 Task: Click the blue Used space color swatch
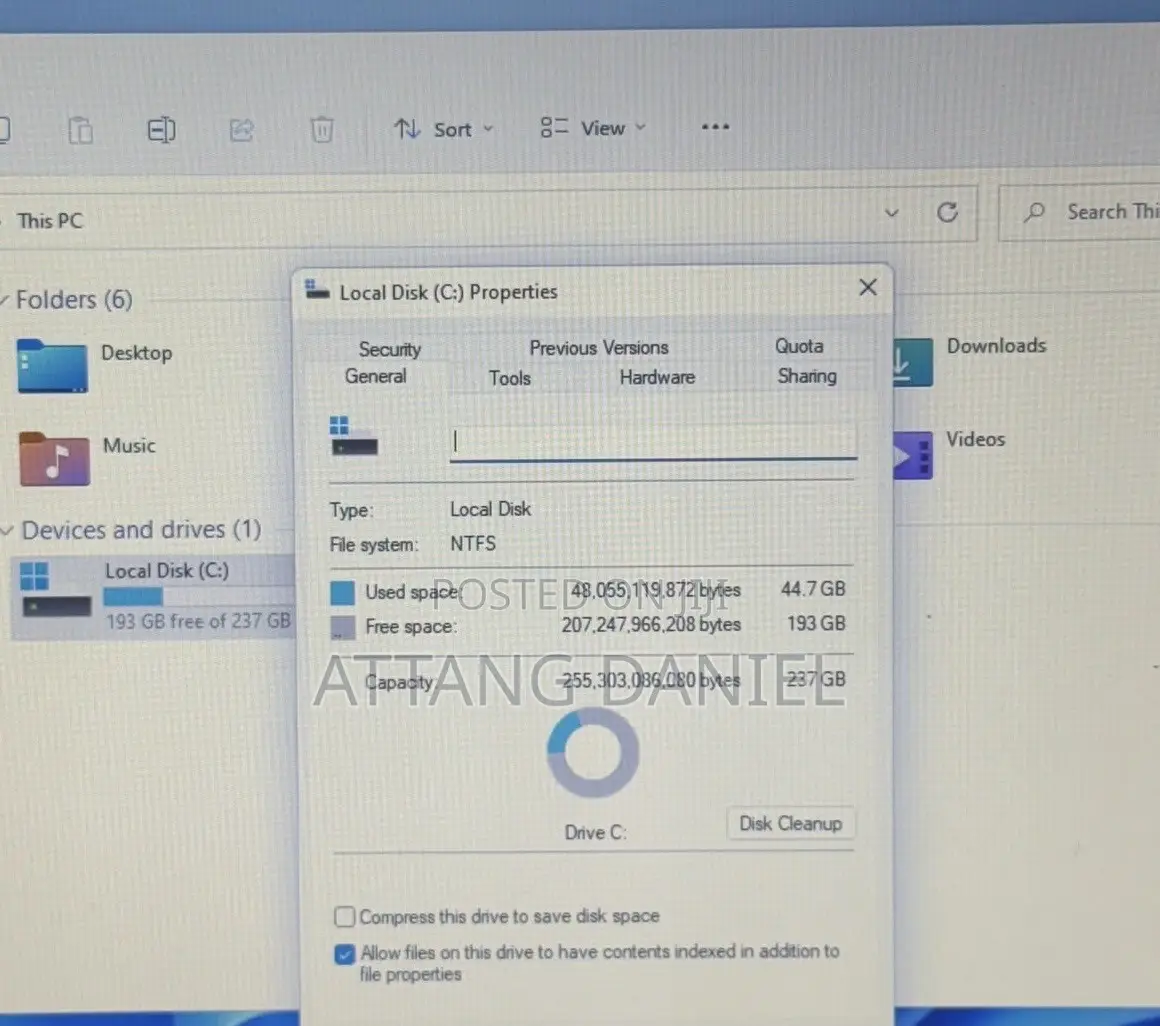(342, 593)
